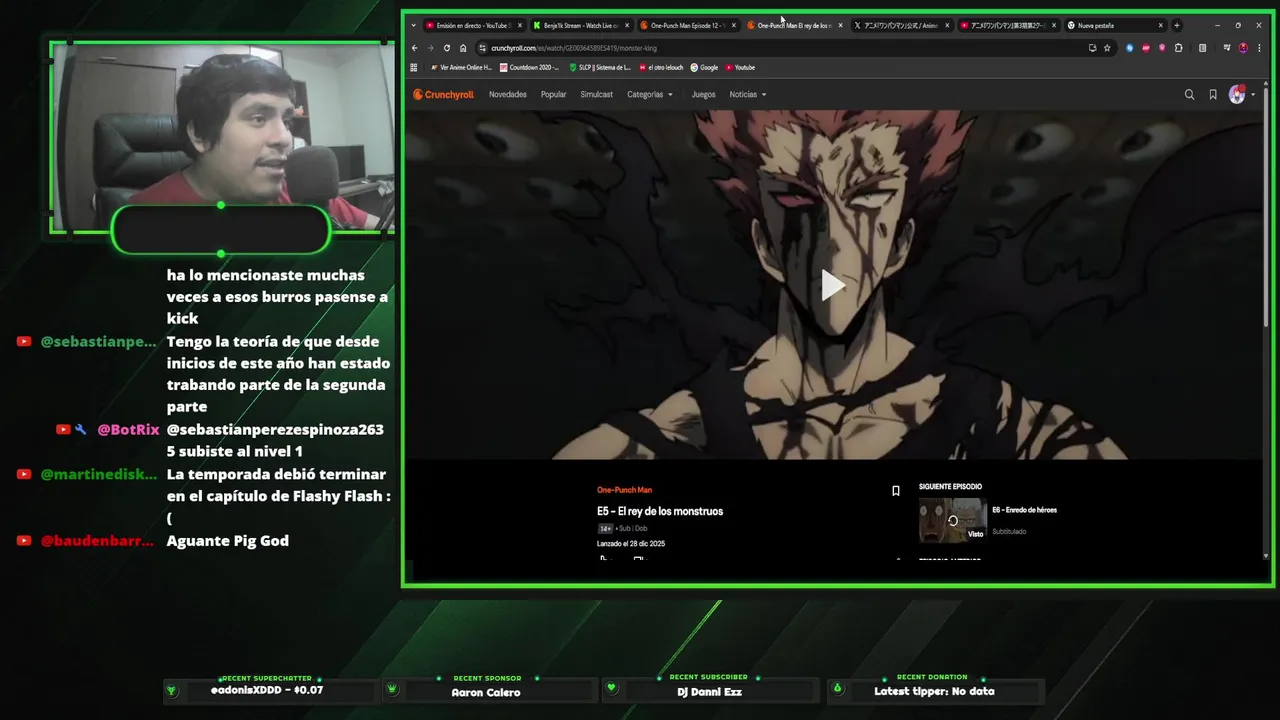
Task: Open Ver Anime Online bookmark
Action: (x=461, y=68)
